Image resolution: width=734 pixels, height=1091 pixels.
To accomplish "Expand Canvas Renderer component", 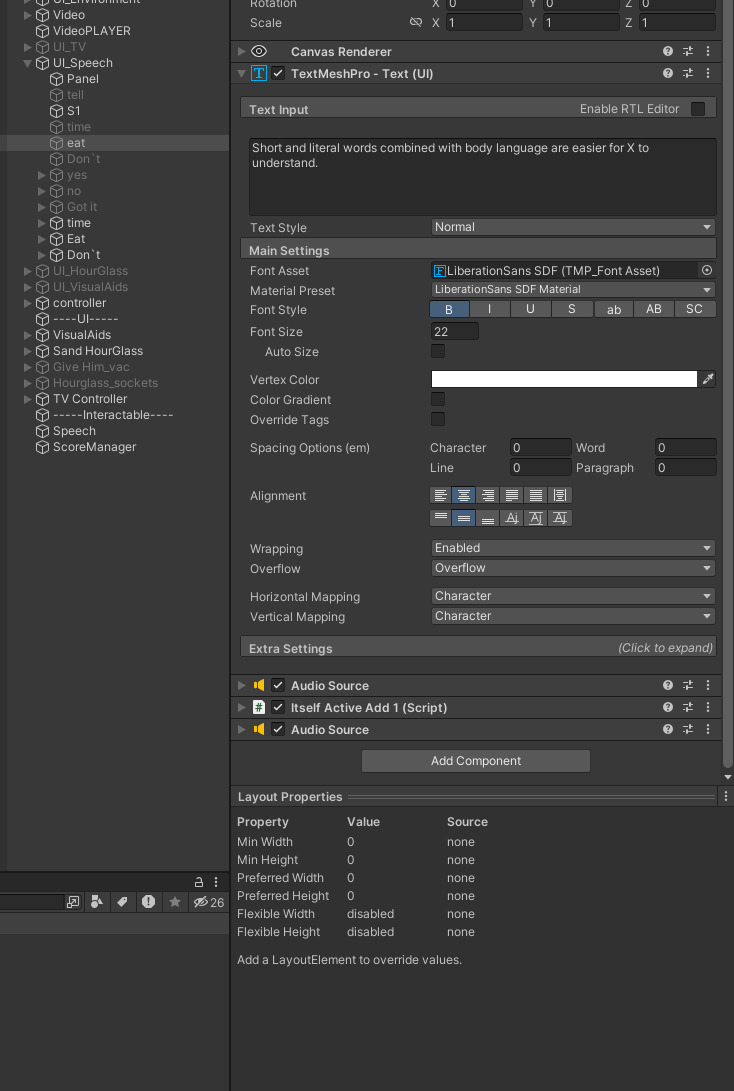I will [241, 51].
